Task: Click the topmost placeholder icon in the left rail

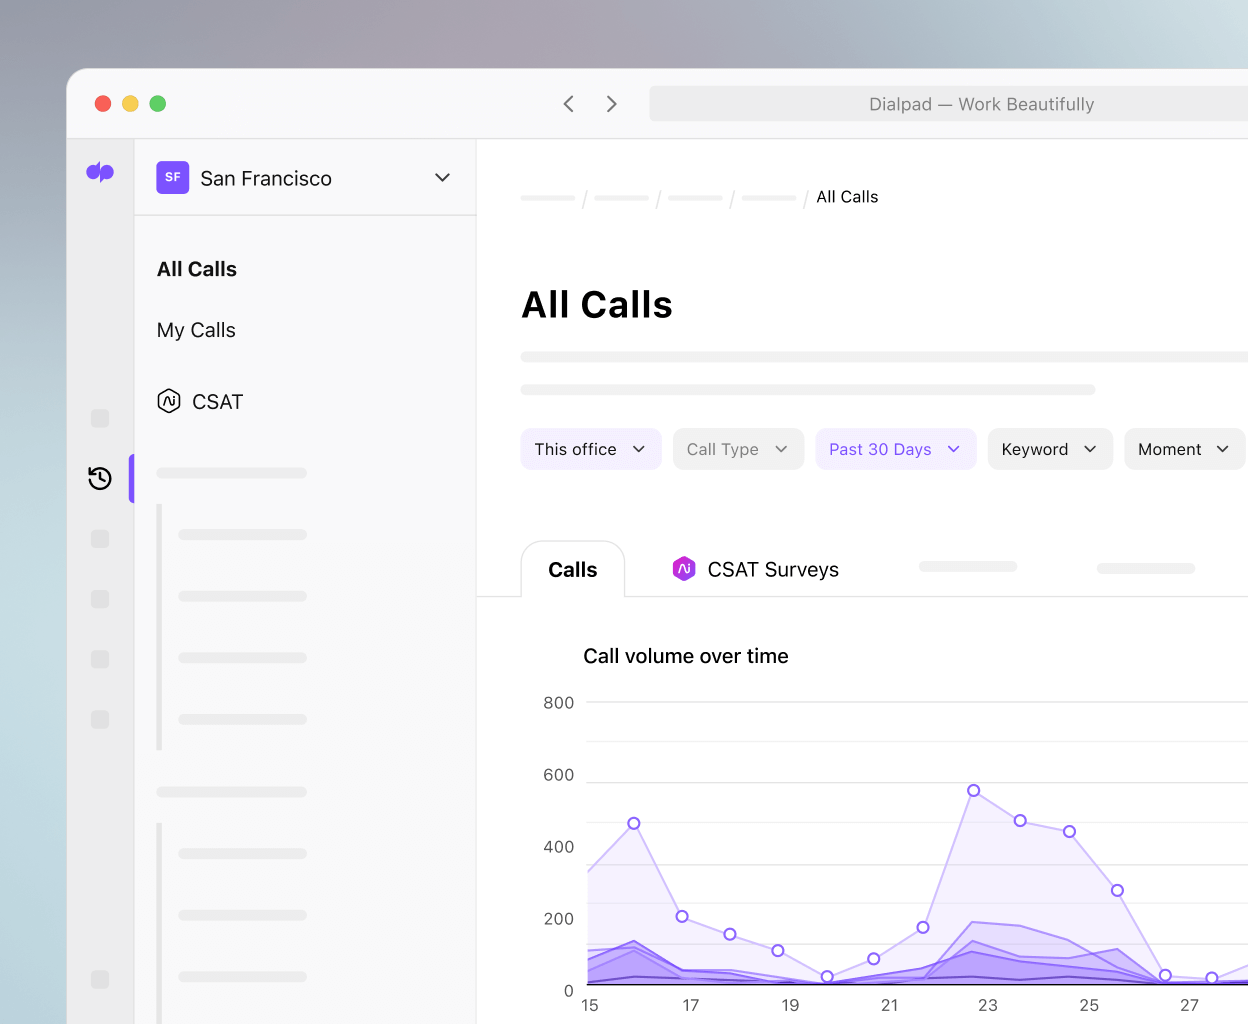Action: pos(99,418)
